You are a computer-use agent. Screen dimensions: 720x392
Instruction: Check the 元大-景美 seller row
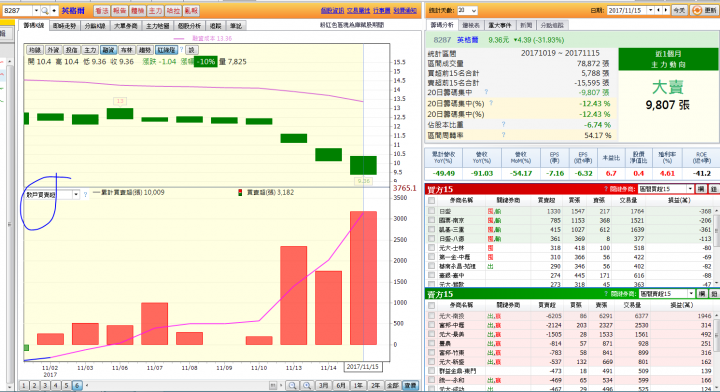431,334
